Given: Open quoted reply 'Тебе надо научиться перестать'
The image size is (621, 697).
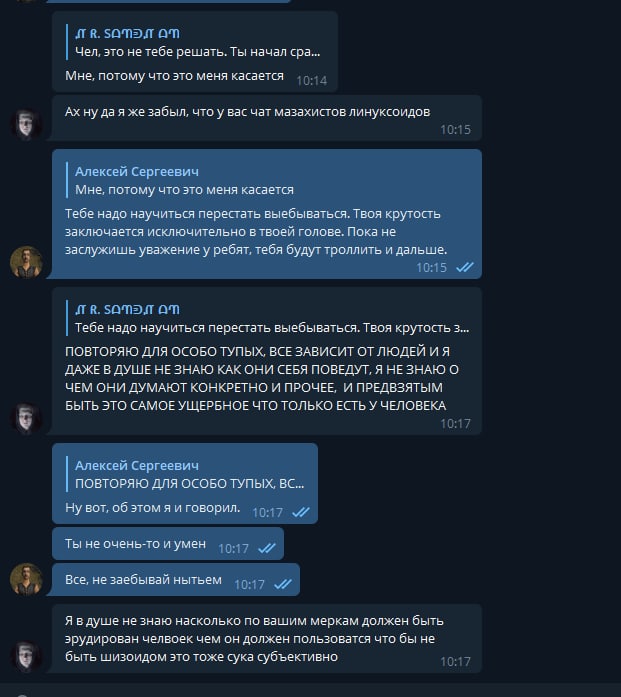Looking at the screenshot, I should click(x=268, y=319).
